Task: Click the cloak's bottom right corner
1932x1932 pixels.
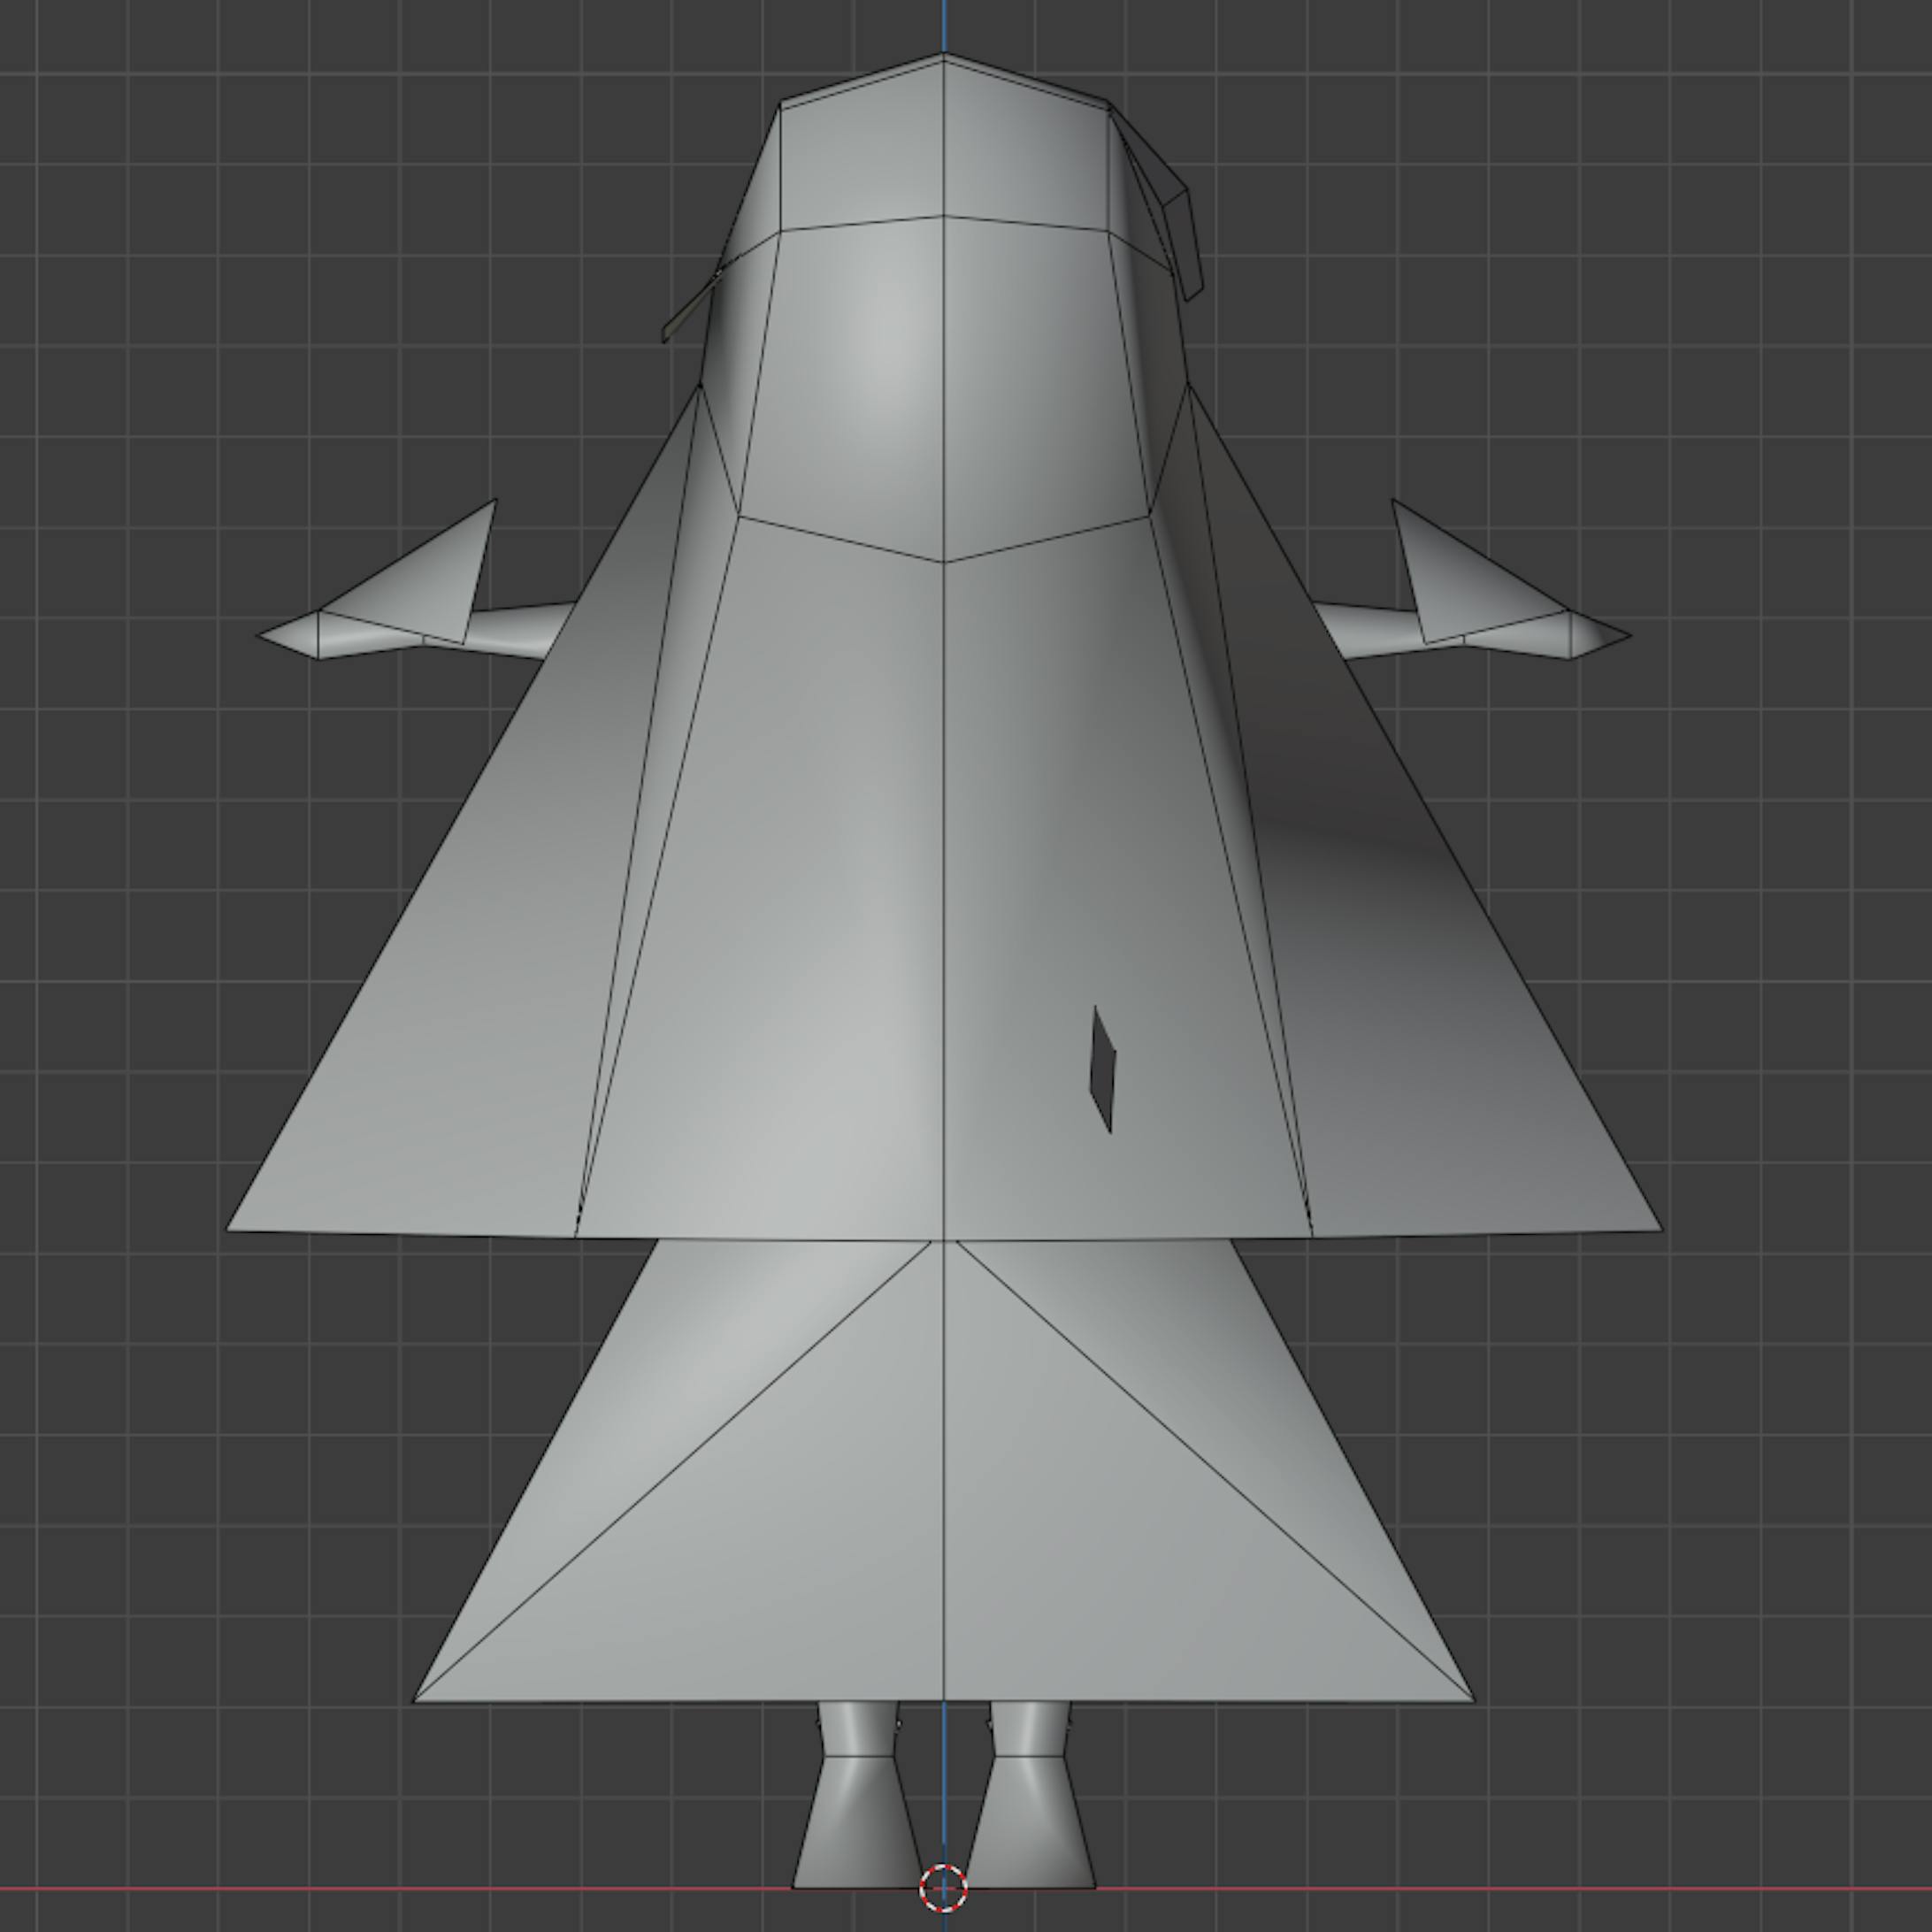Action: click(x=1660, y=1229)
